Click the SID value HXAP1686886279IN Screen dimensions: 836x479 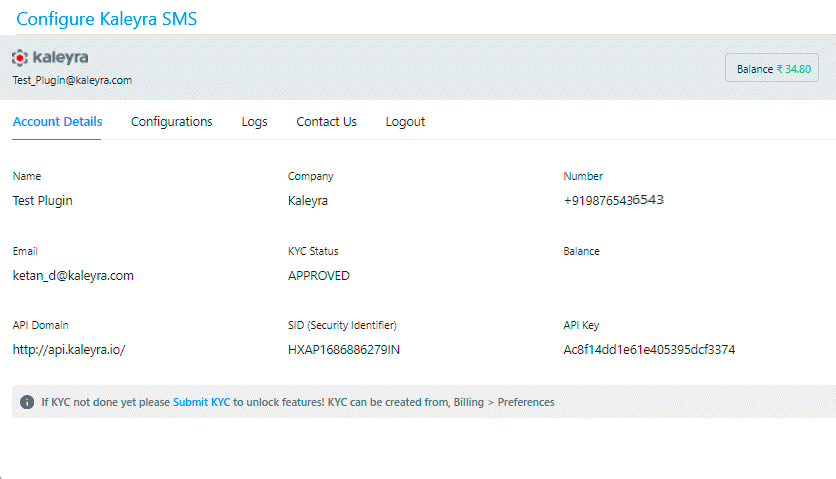coord(344,350)
